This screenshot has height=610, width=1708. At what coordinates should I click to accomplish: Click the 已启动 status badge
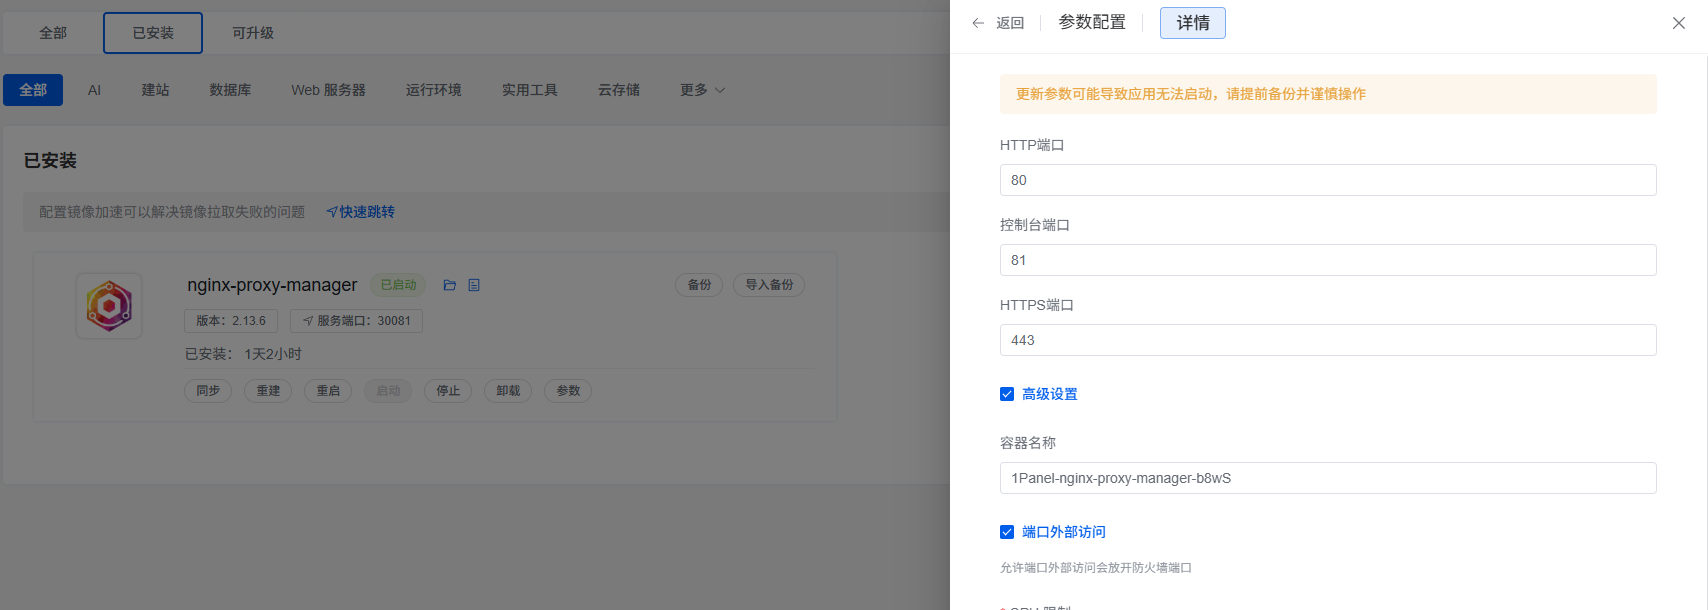tap(398, 285)
